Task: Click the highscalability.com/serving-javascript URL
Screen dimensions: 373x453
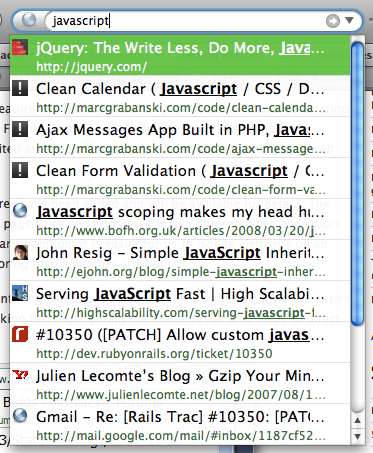Action: [x=181, y=313]
